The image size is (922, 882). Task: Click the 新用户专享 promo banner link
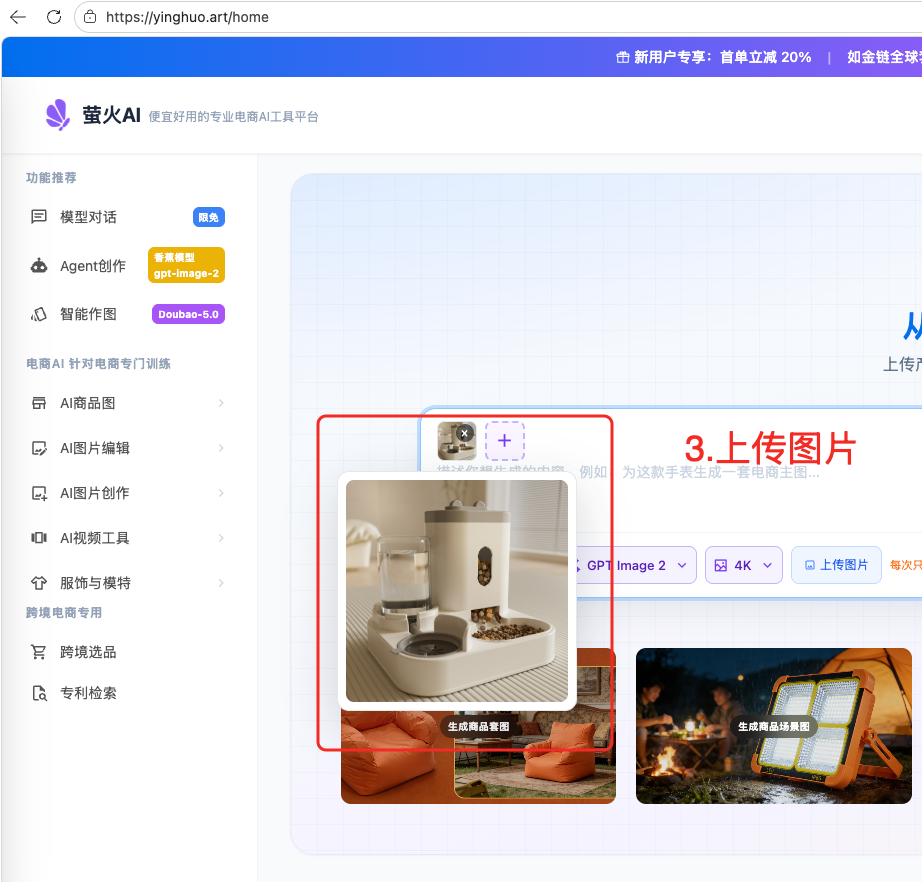[x=714, y=57]
